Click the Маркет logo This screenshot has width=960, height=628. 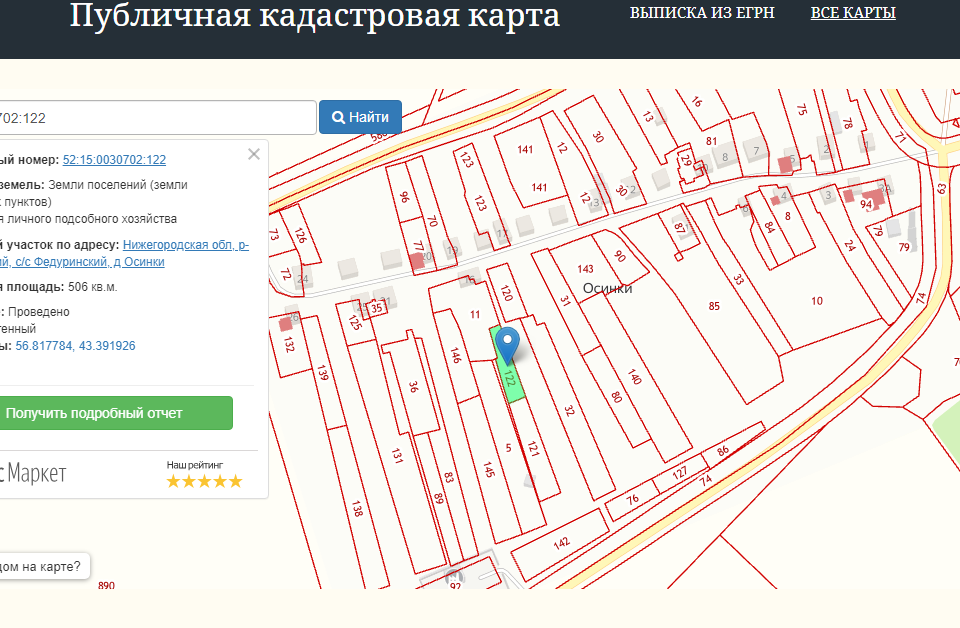coord(33,473)
